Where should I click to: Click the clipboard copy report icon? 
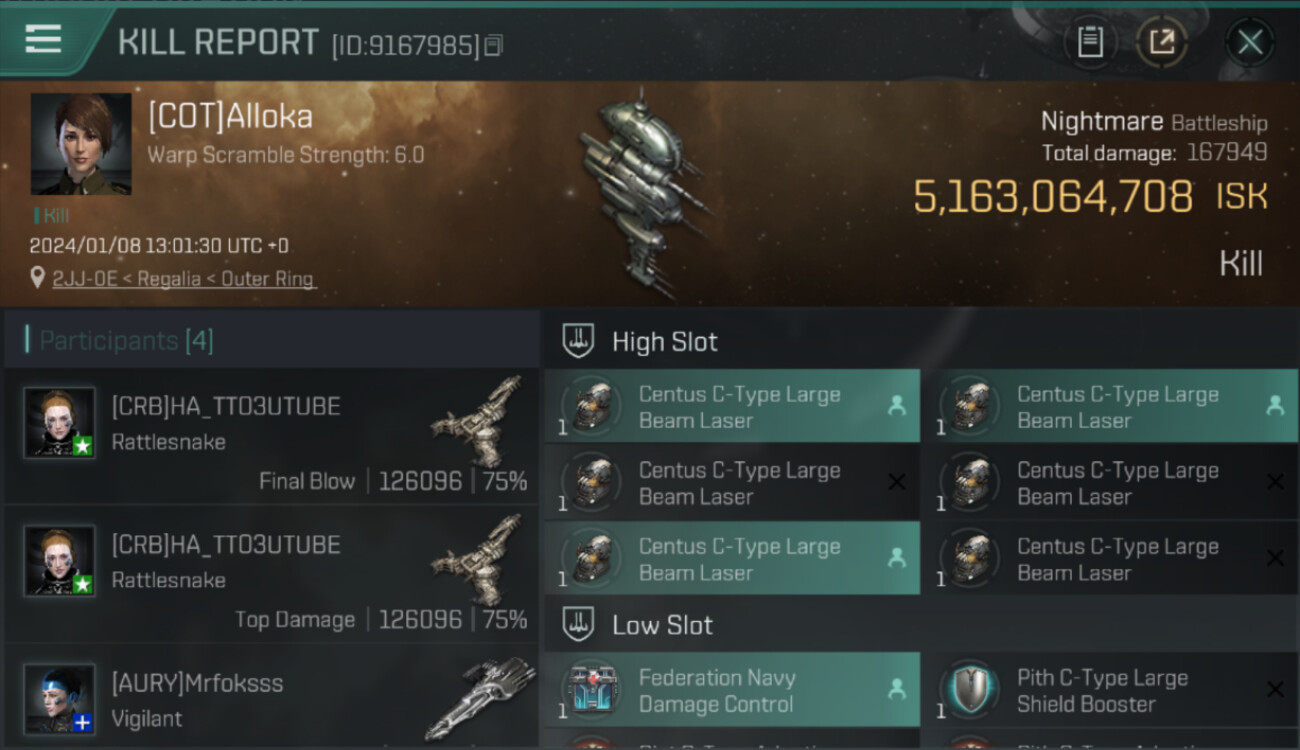point(1090,42)
